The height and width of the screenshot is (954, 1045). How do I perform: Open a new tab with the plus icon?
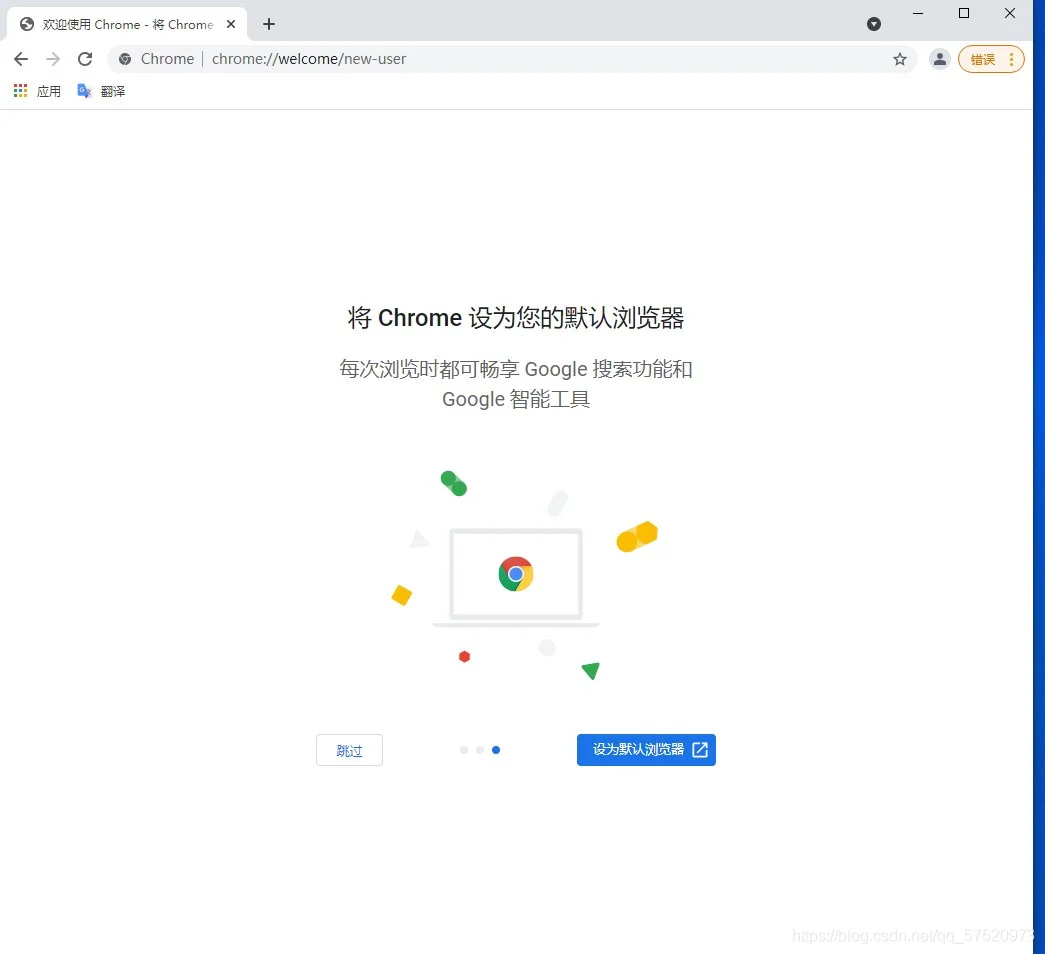click(269, 25)
